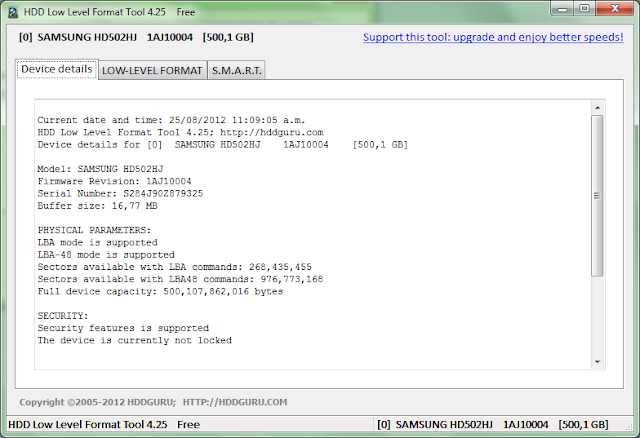Click the window resize grip in status bar
640x438 pixels.
pyautogui.click(x=629, y=426)
